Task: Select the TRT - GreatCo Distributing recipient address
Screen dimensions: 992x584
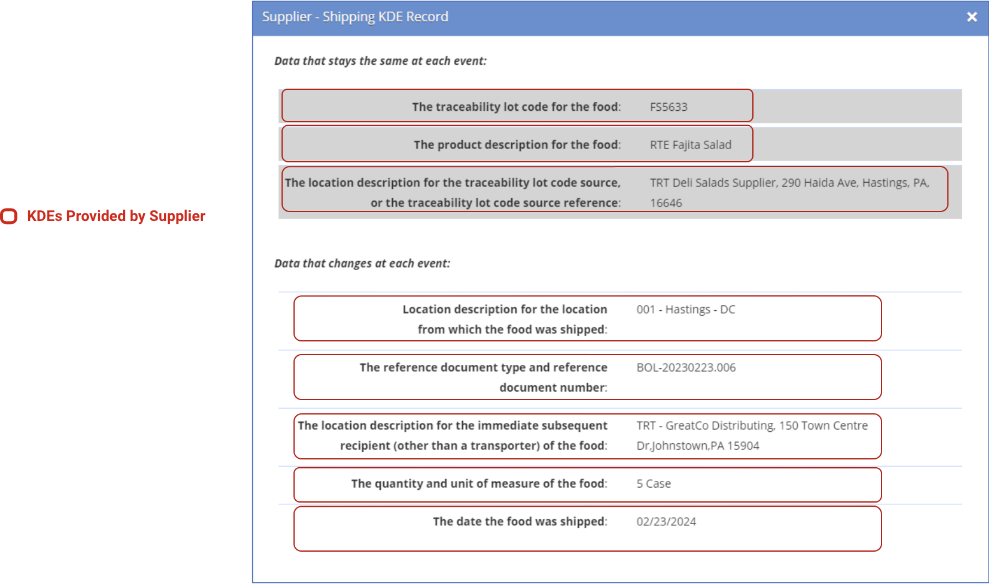Action: (751, 435)
